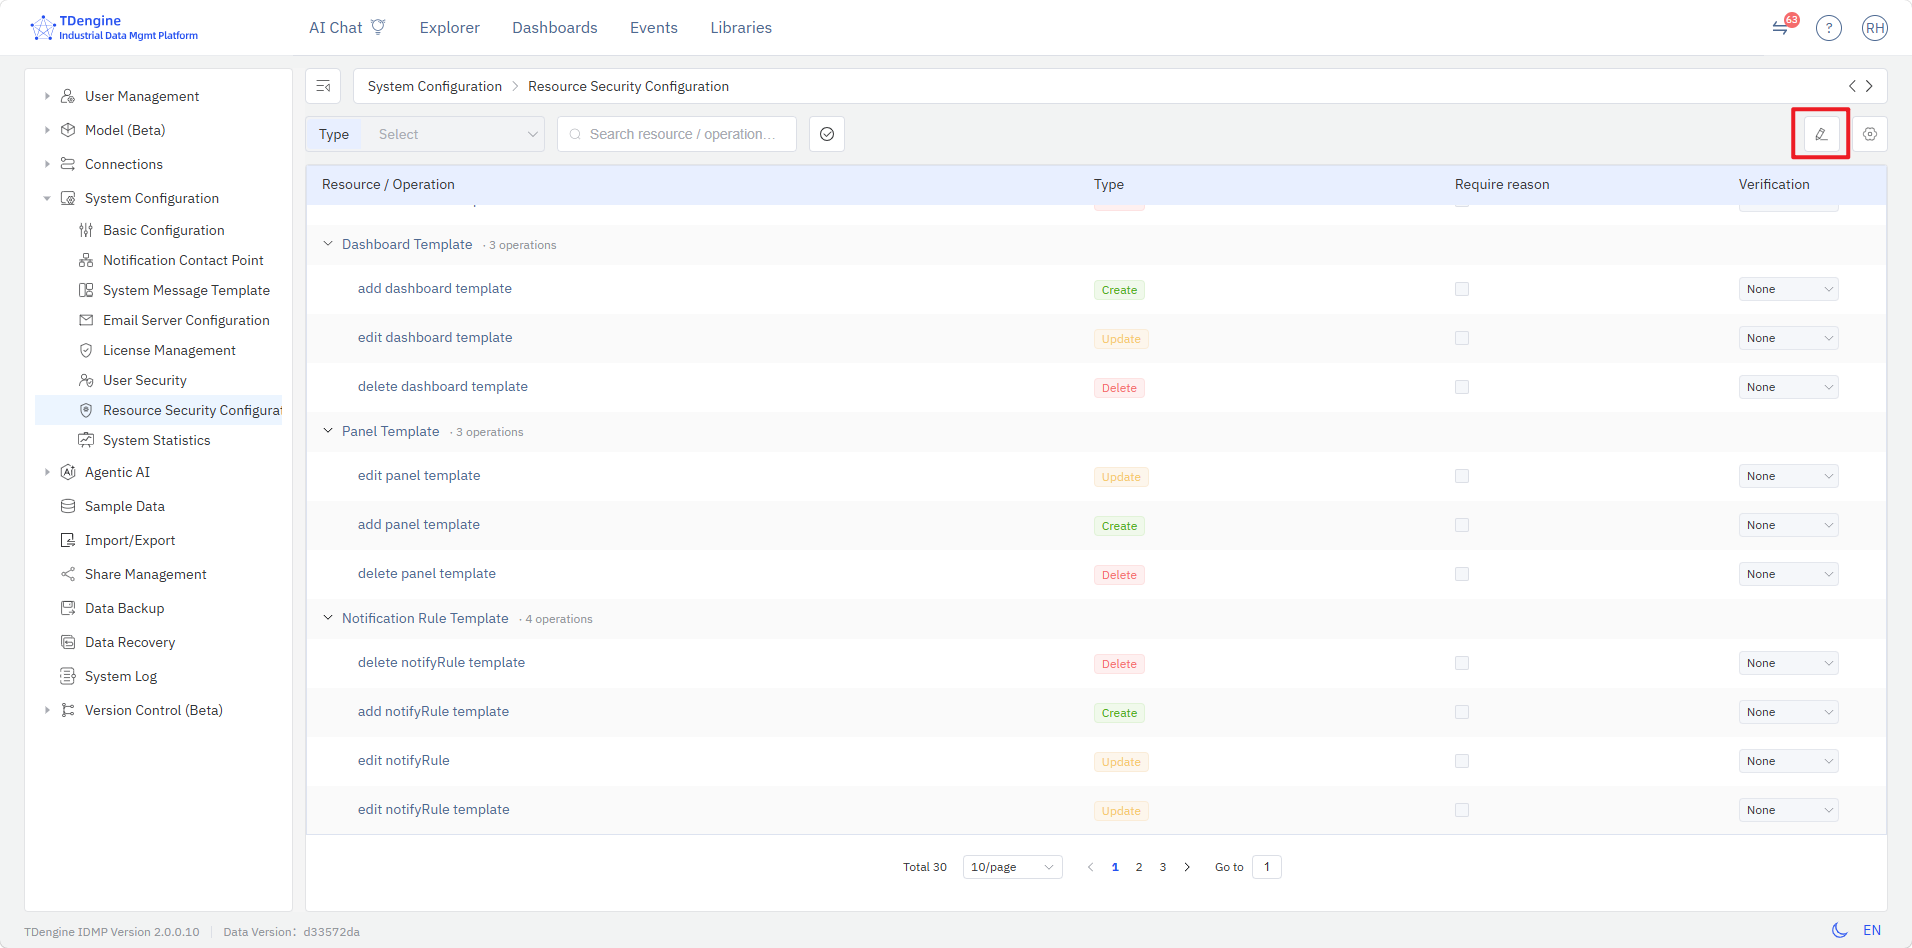This screenshot has height=948, width=1912.
Task: Open the Events menu
Action: click(x=654, y=28)
